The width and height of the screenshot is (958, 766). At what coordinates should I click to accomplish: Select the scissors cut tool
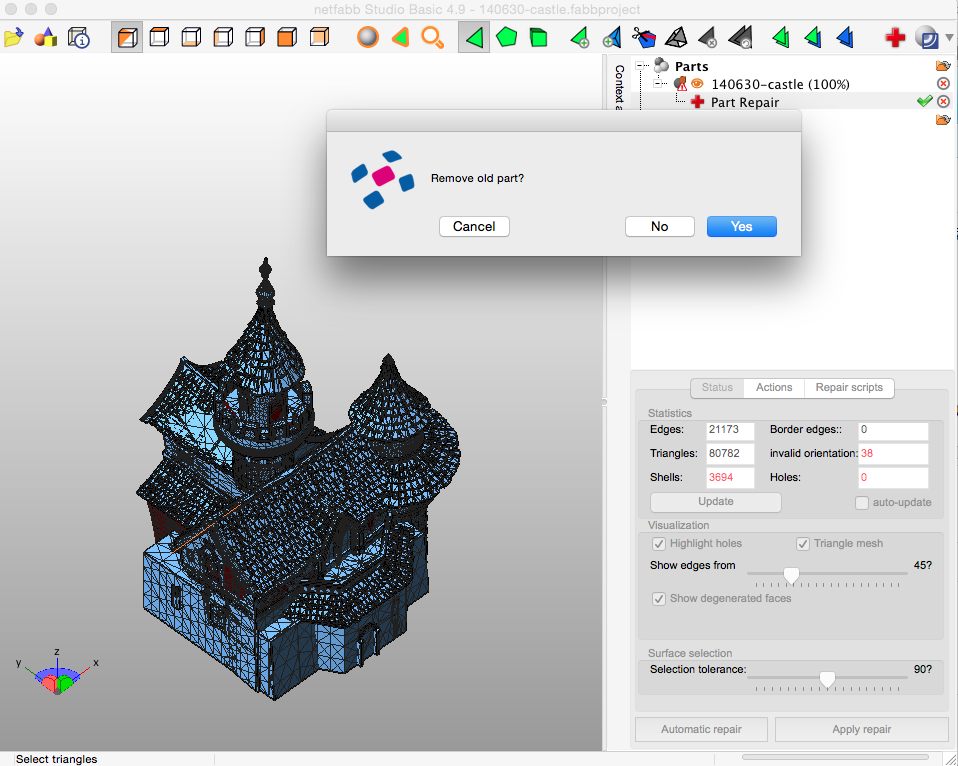pos(643,37)
